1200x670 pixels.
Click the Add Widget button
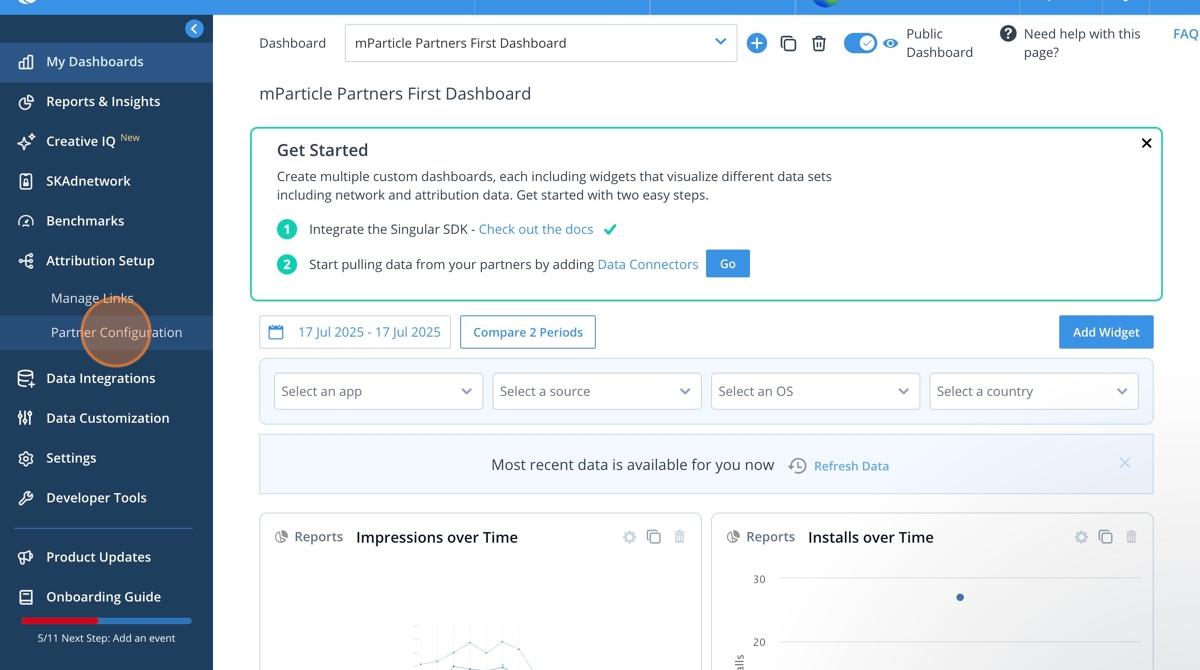point(1105,332)
